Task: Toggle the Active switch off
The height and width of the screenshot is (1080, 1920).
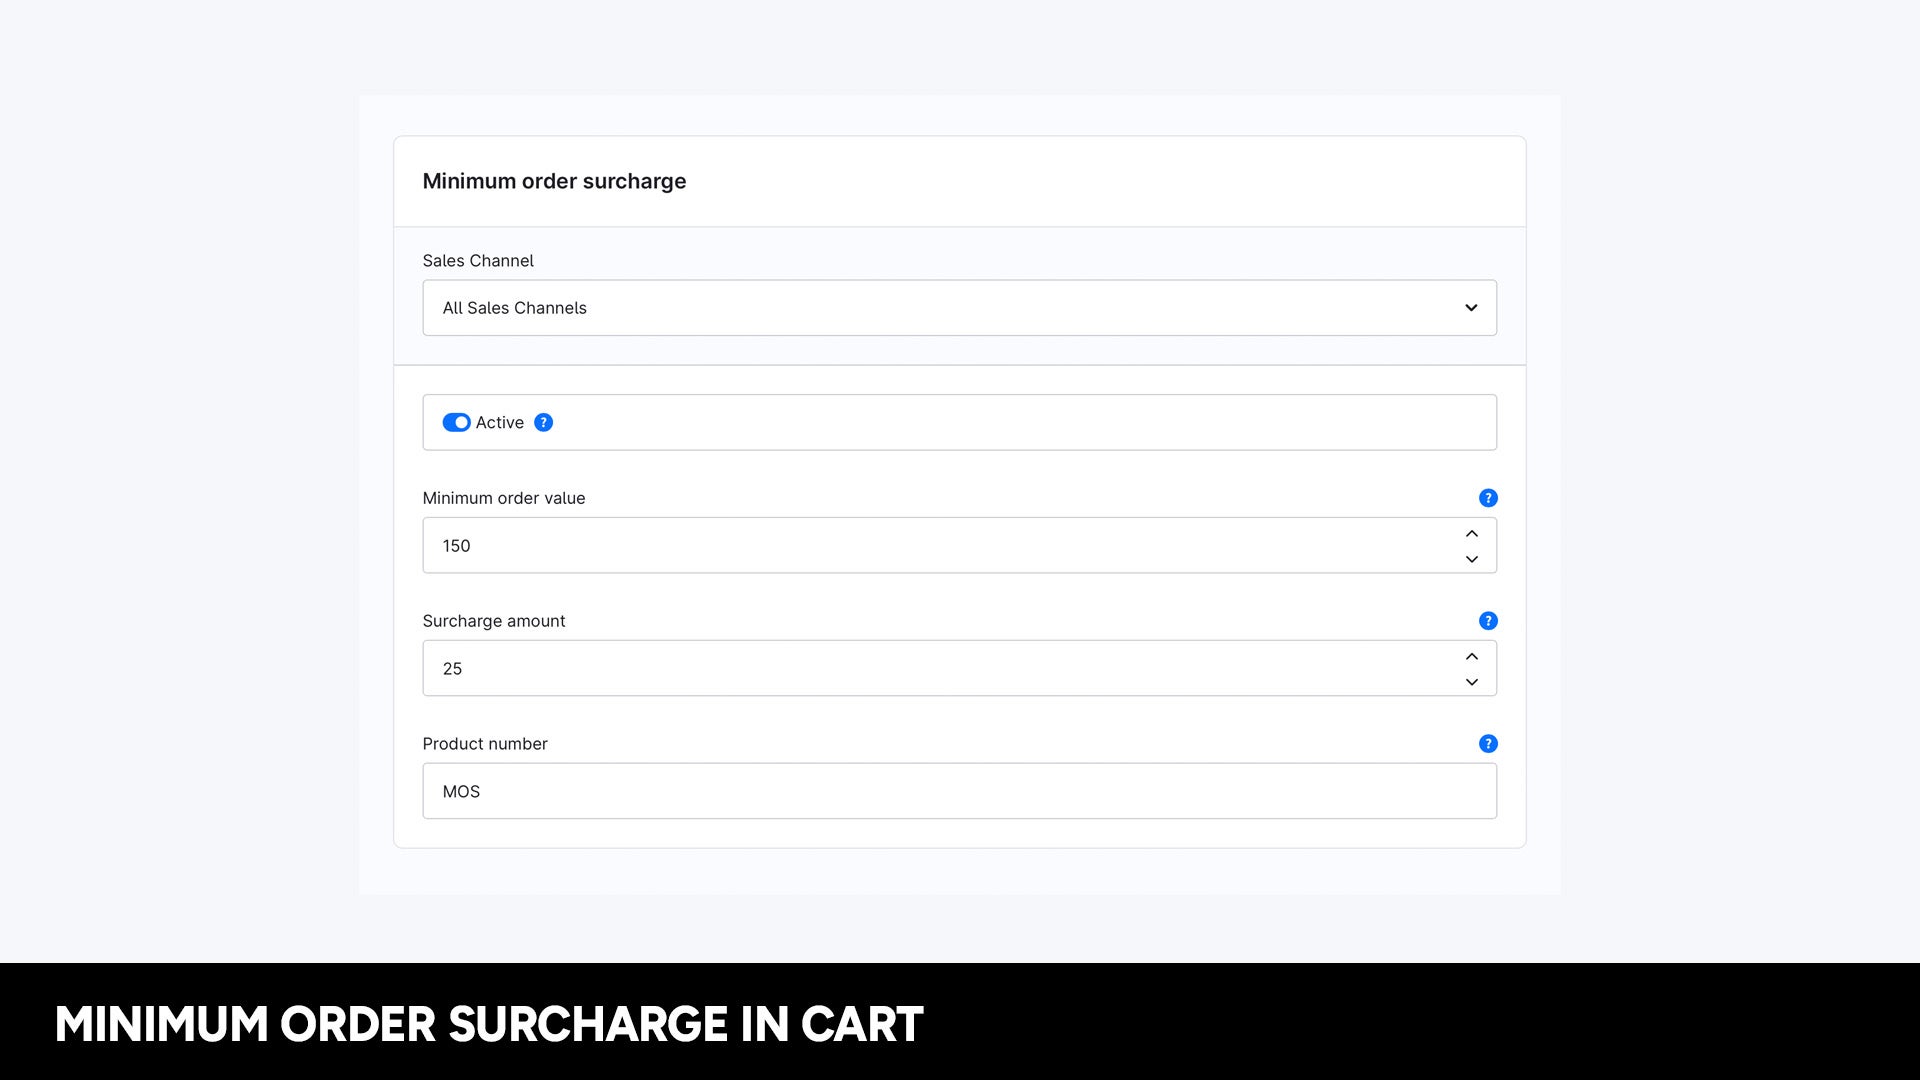Action: tap(456, 423)
